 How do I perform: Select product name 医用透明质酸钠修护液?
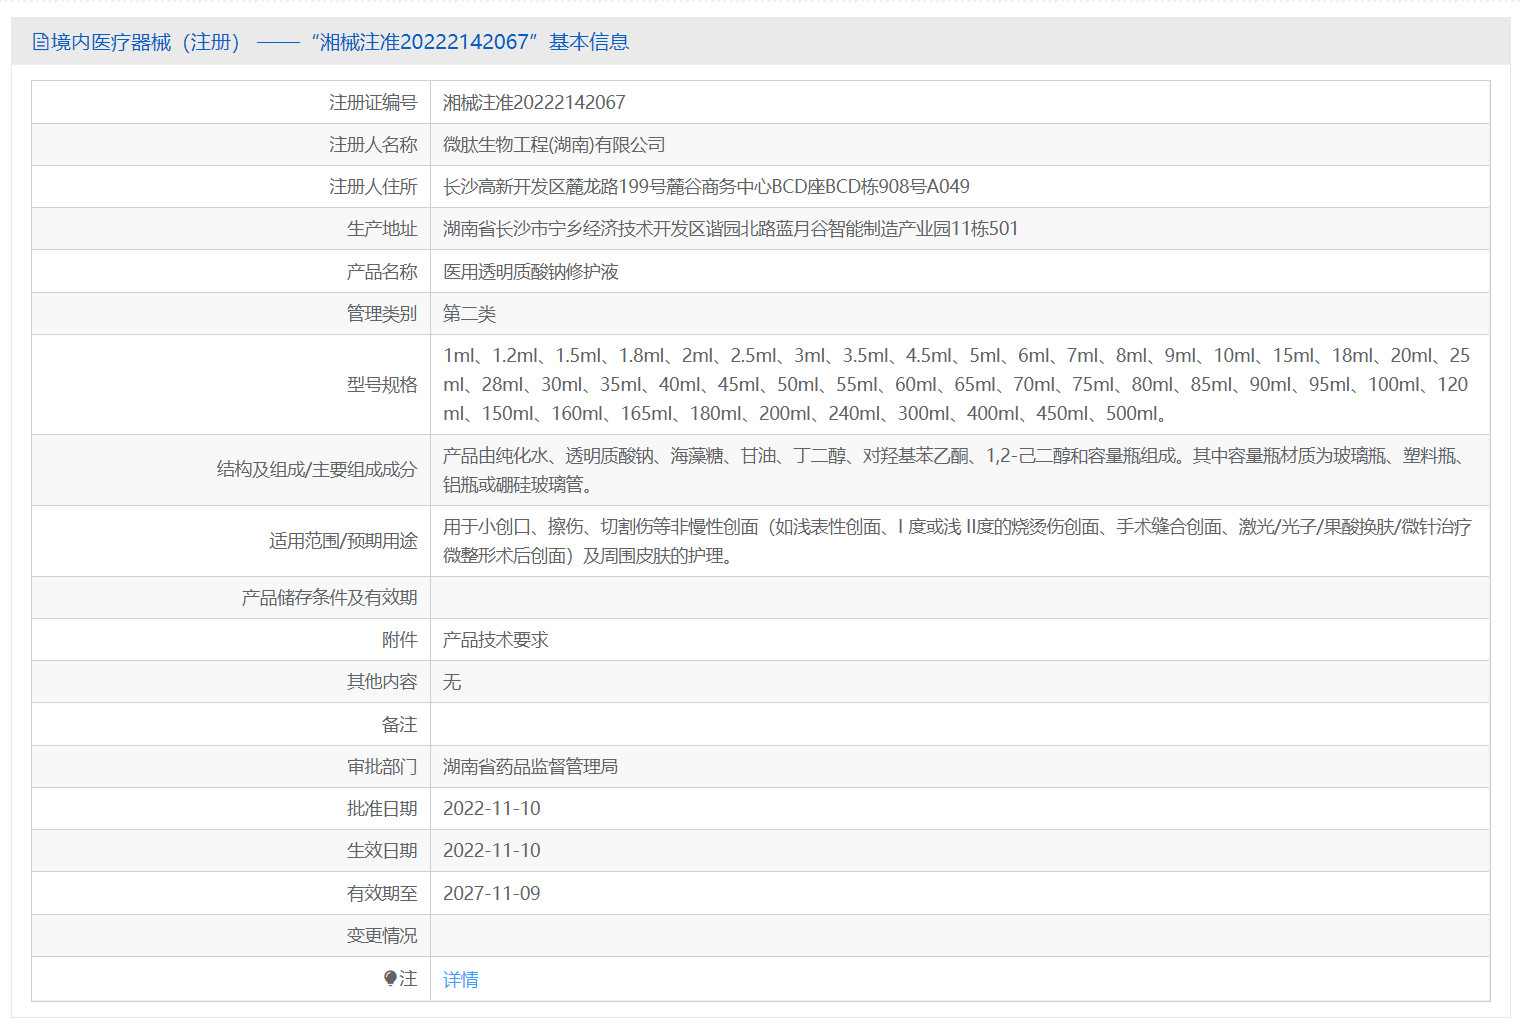click(530, 270)
